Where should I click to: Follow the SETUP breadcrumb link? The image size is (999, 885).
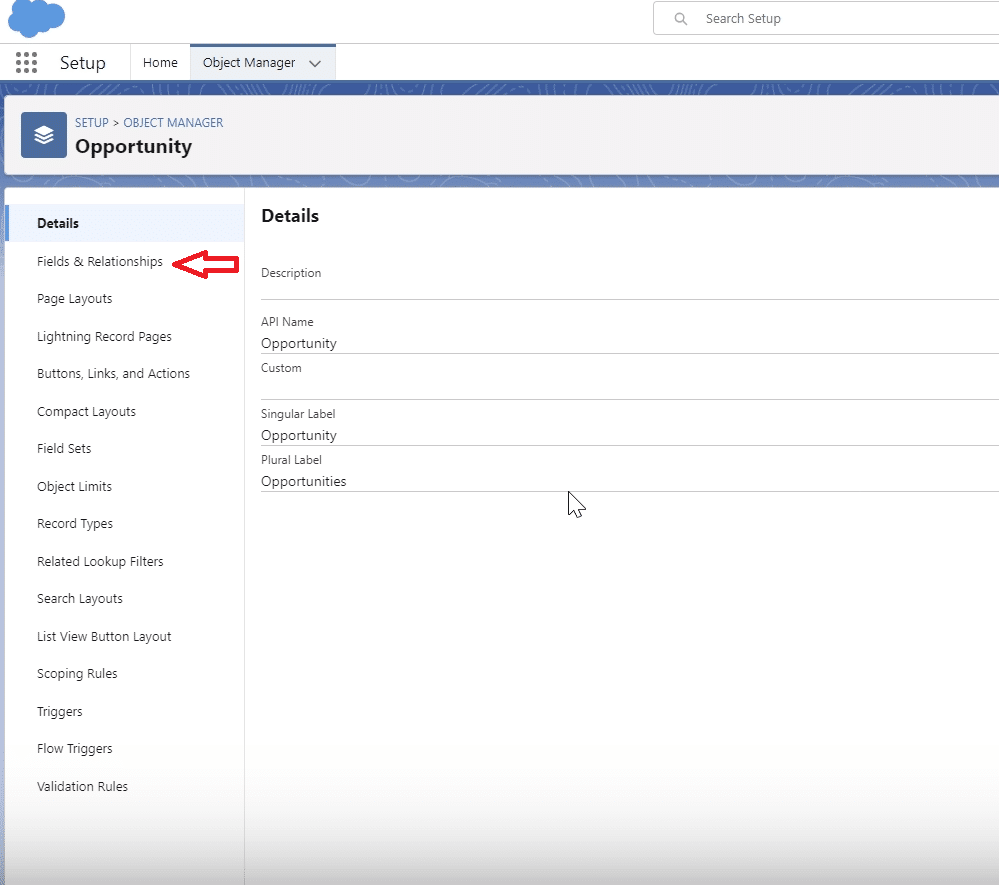[x=92, y=122]
